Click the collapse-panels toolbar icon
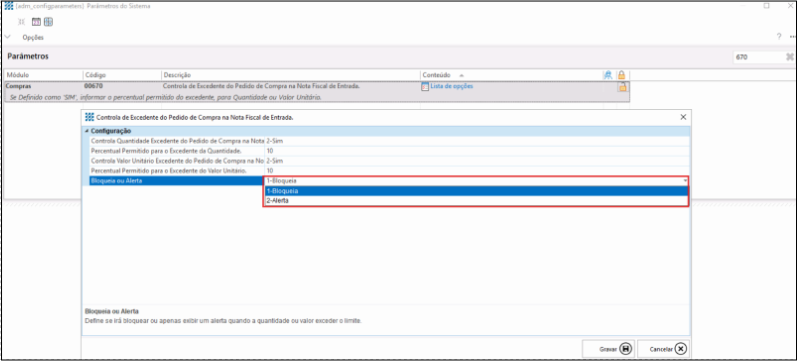The width and height of the screenshot is (797, 361). point(21,22)
